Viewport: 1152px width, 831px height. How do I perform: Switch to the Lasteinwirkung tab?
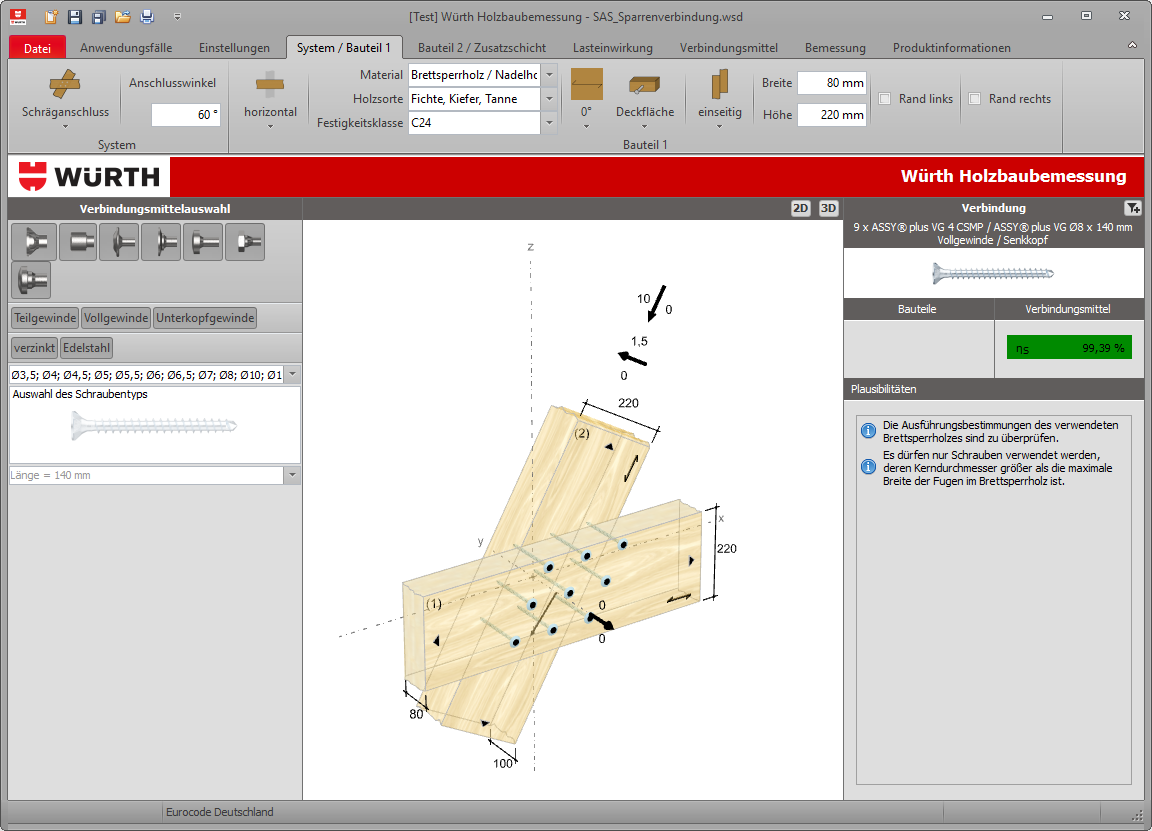click(x=613, y=48)
